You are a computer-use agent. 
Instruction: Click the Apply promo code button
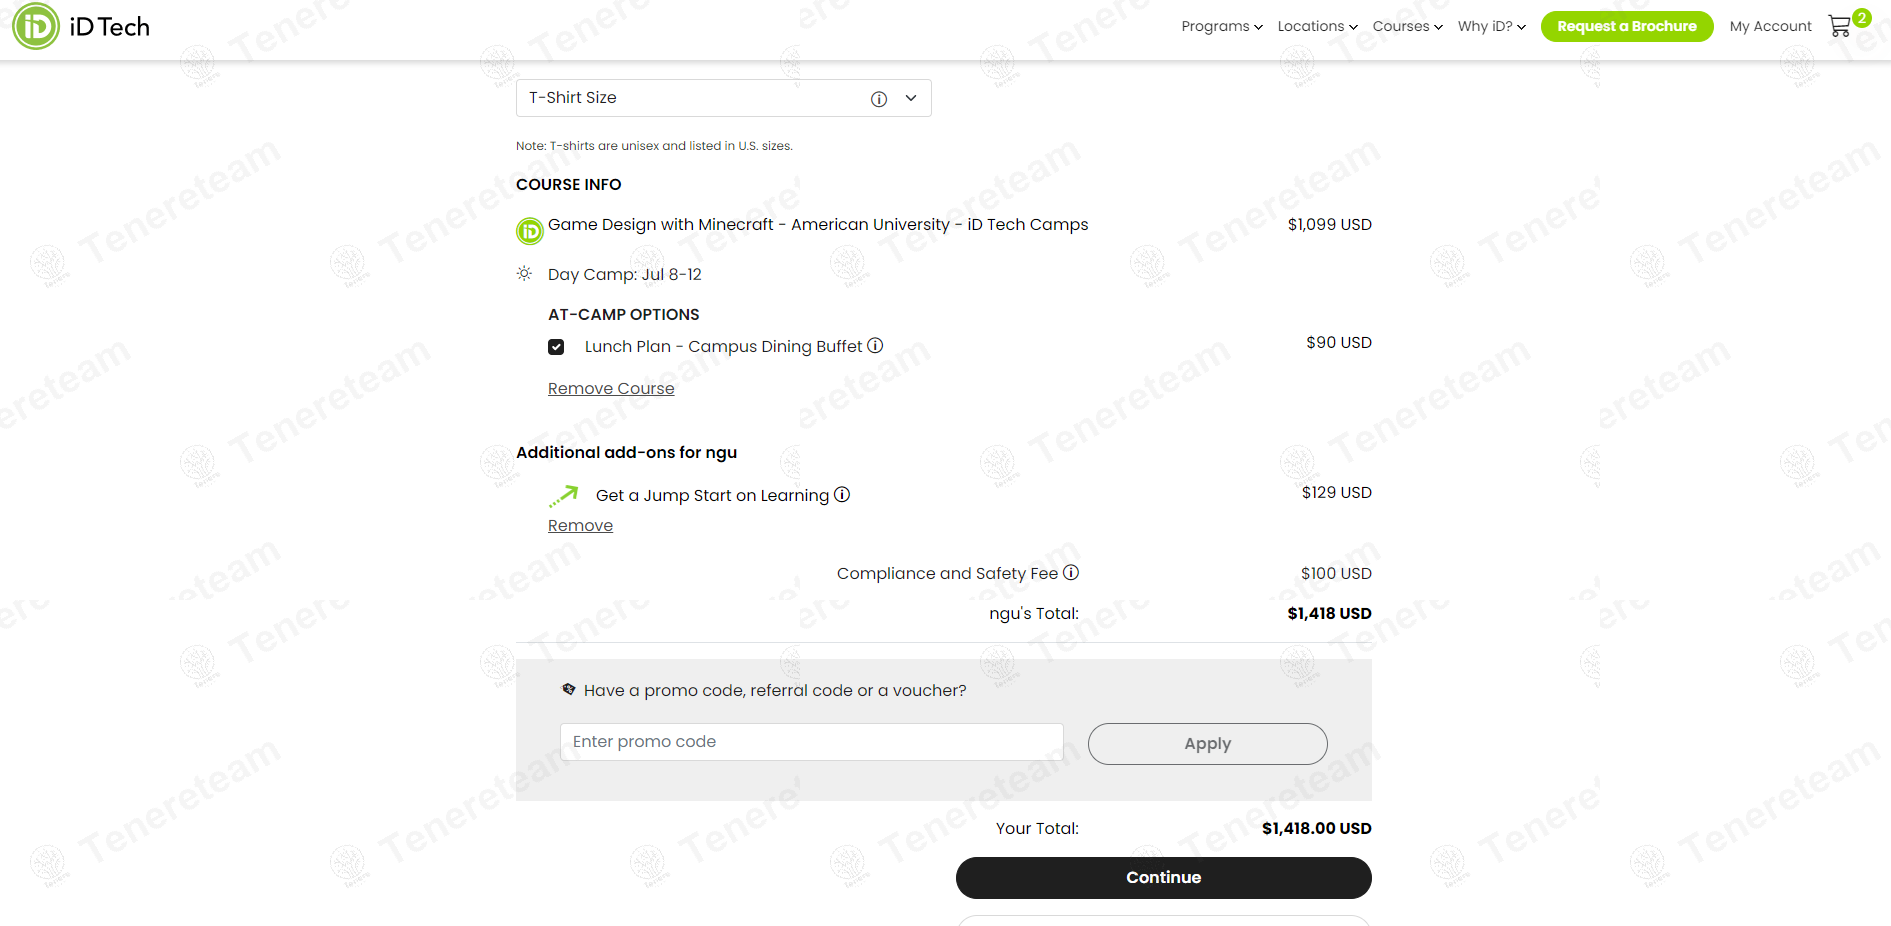(x=1207, y=744)
